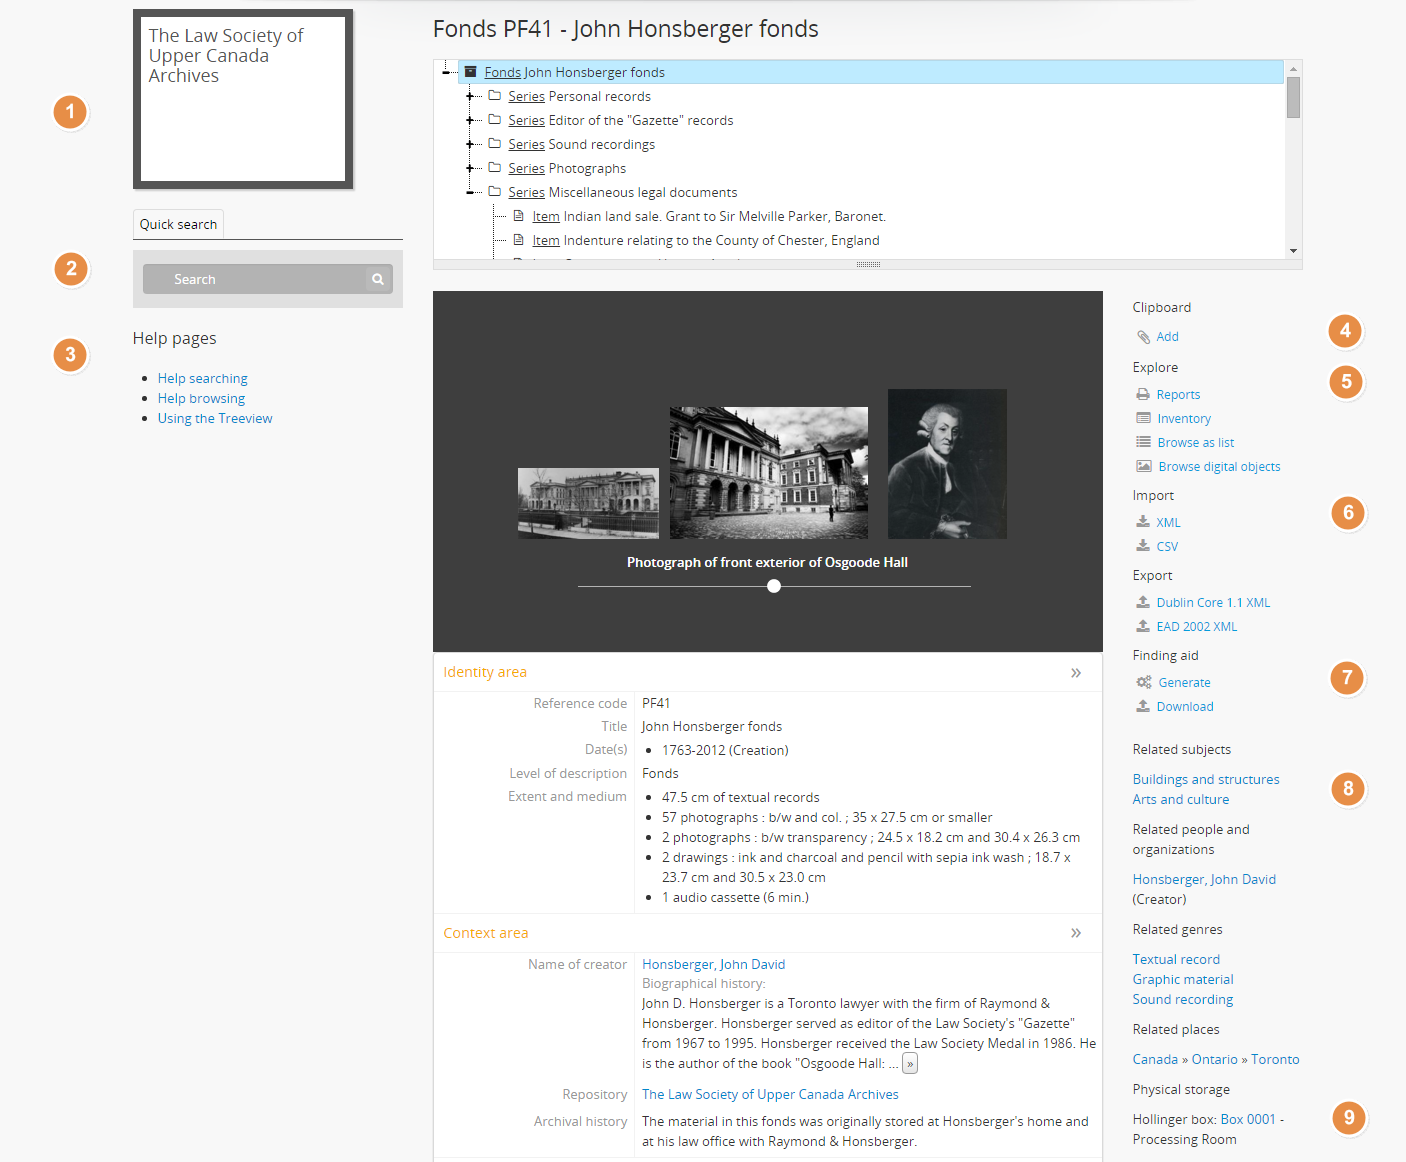Click the carousel slider handle
Screen dimensions: 1406x1162
[x=774, y=587]
